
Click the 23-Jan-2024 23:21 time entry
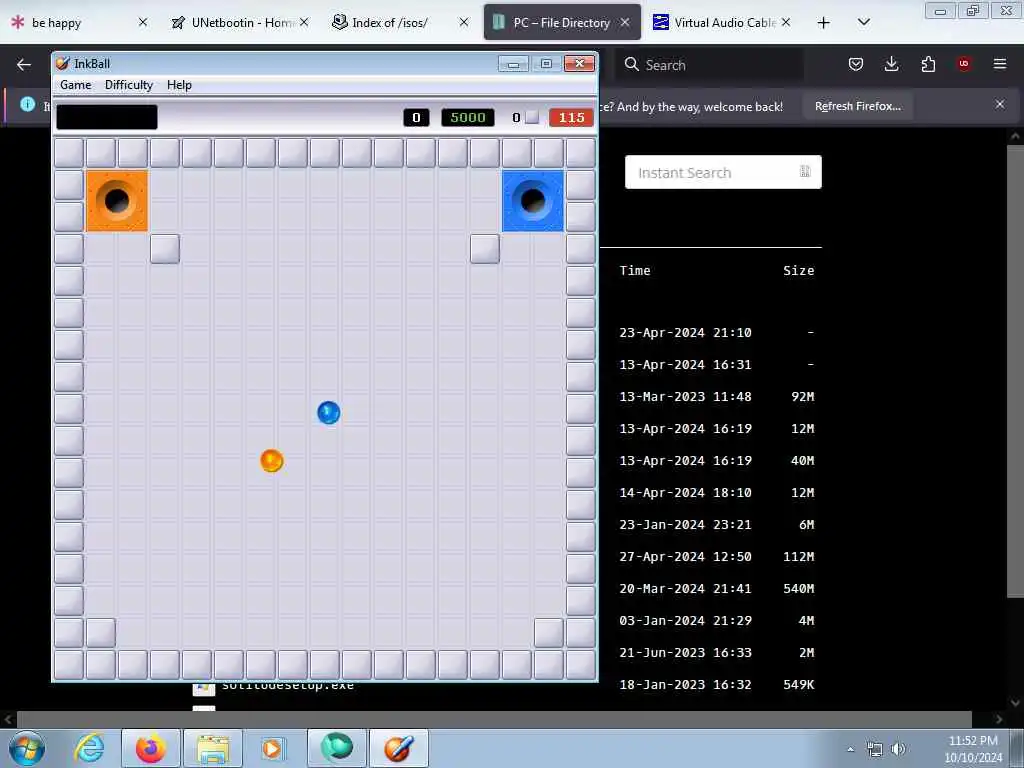[x=685, y=524]
